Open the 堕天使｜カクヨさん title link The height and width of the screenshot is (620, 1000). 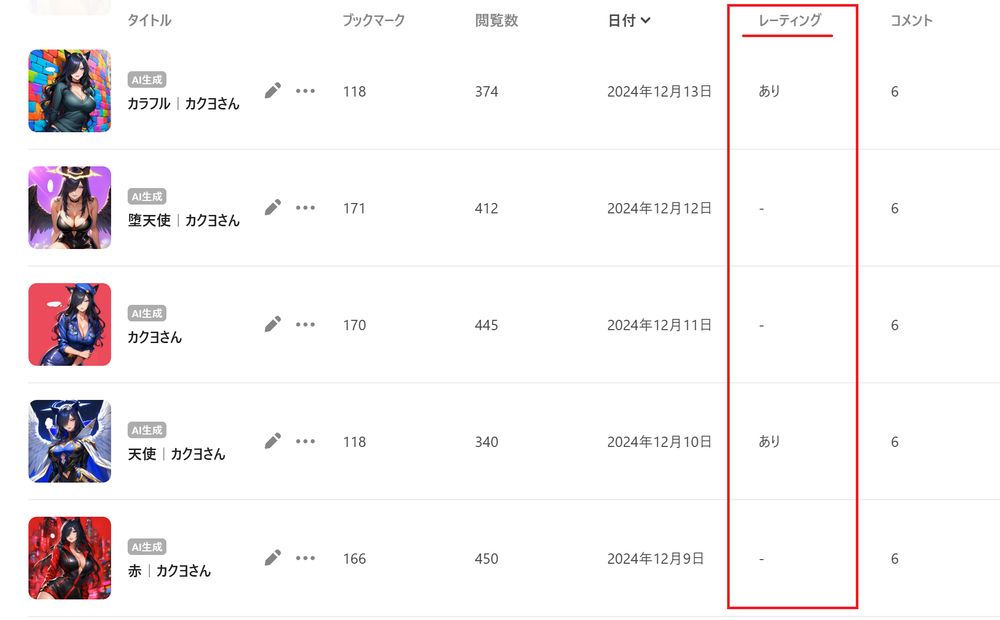coord(183,221)
